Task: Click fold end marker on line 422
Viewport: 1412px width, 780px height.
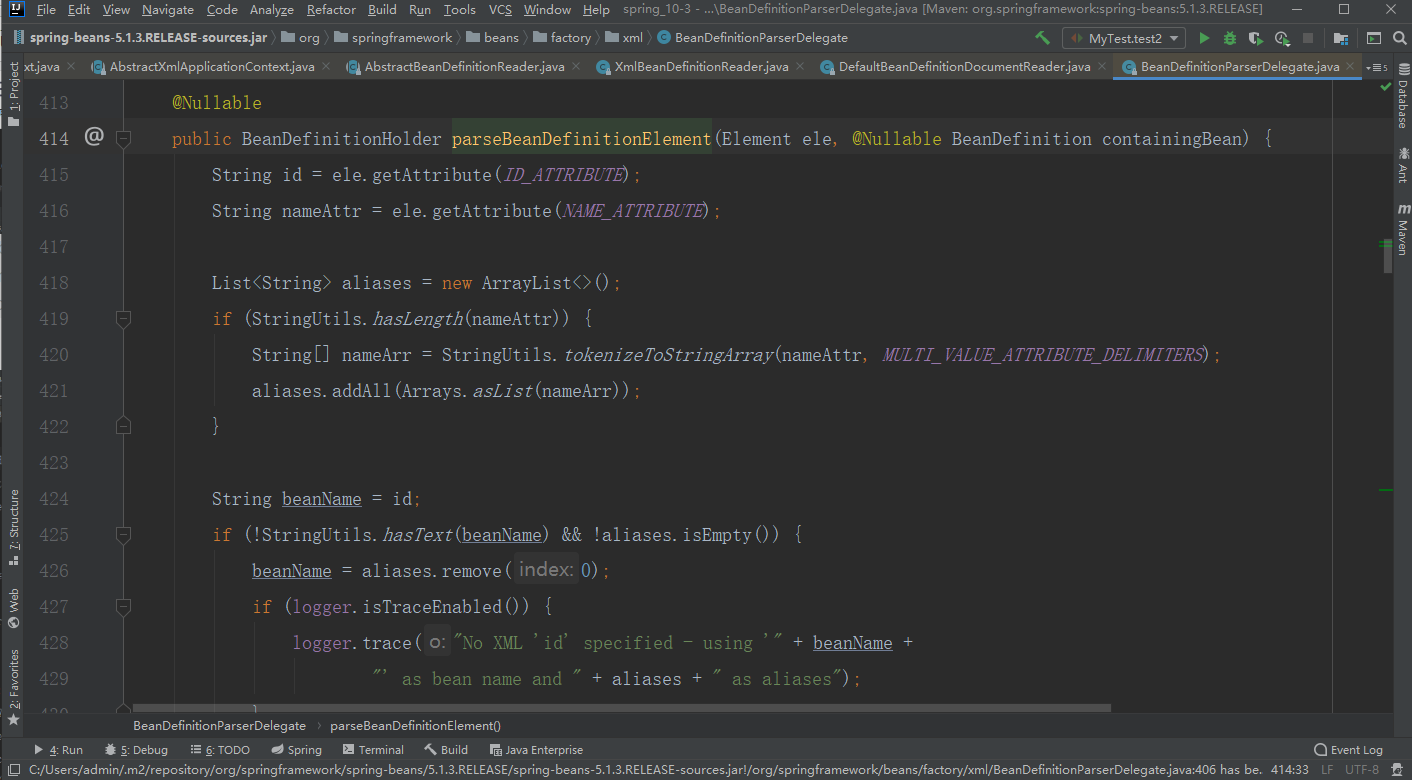Action: [x=124, y=427]
